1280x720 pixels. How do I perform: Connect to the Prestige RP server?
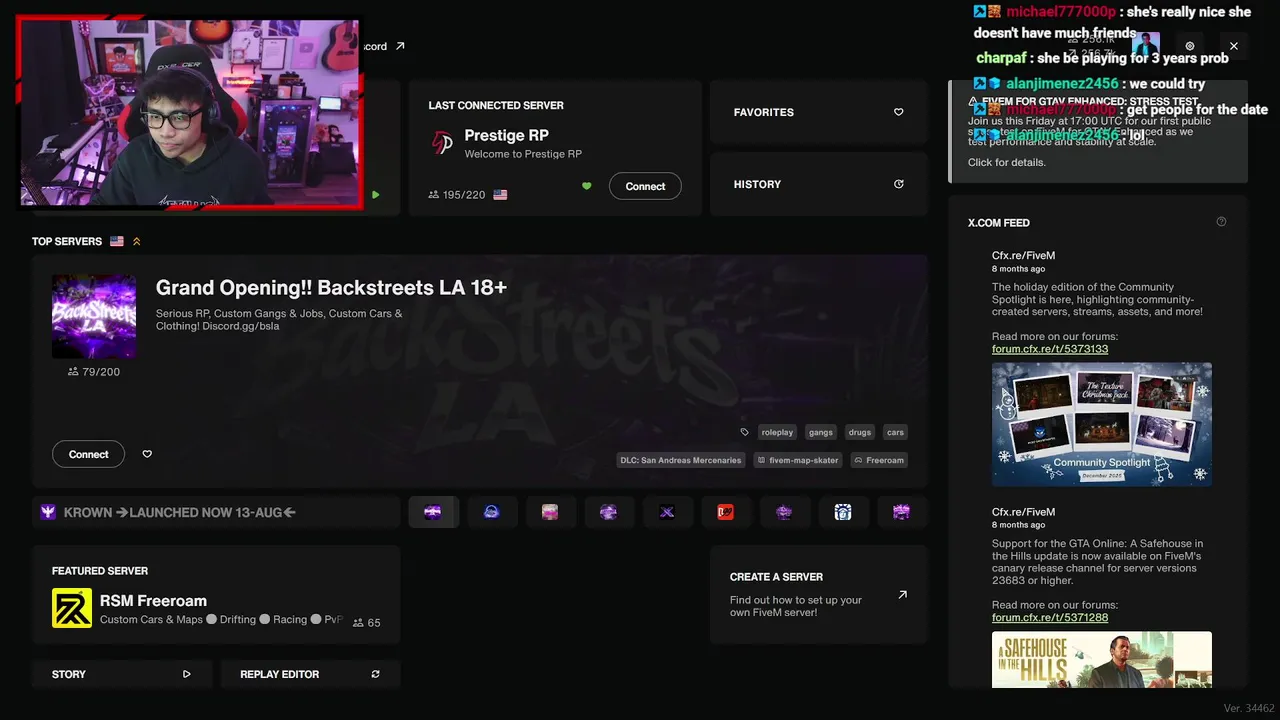click(645, 186)
